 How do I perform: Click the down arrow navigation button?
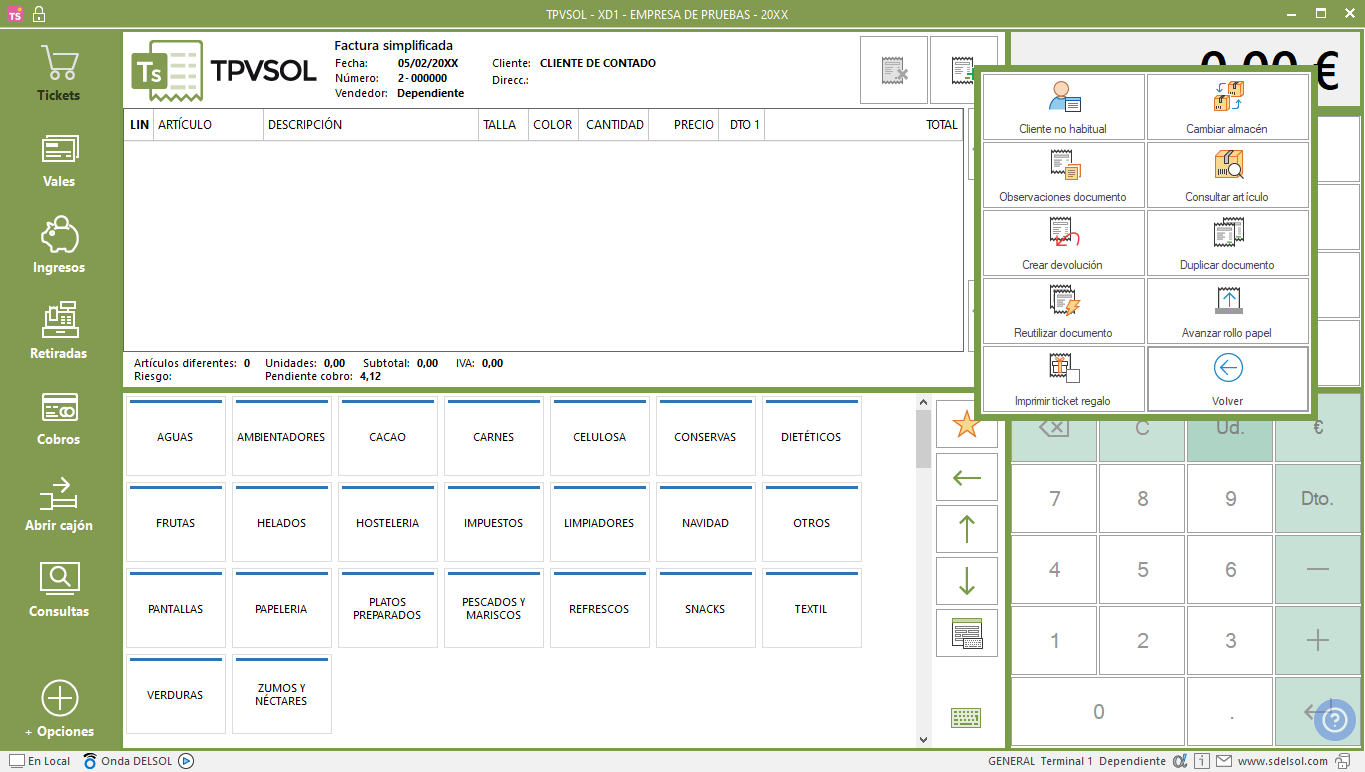point(966,581)
